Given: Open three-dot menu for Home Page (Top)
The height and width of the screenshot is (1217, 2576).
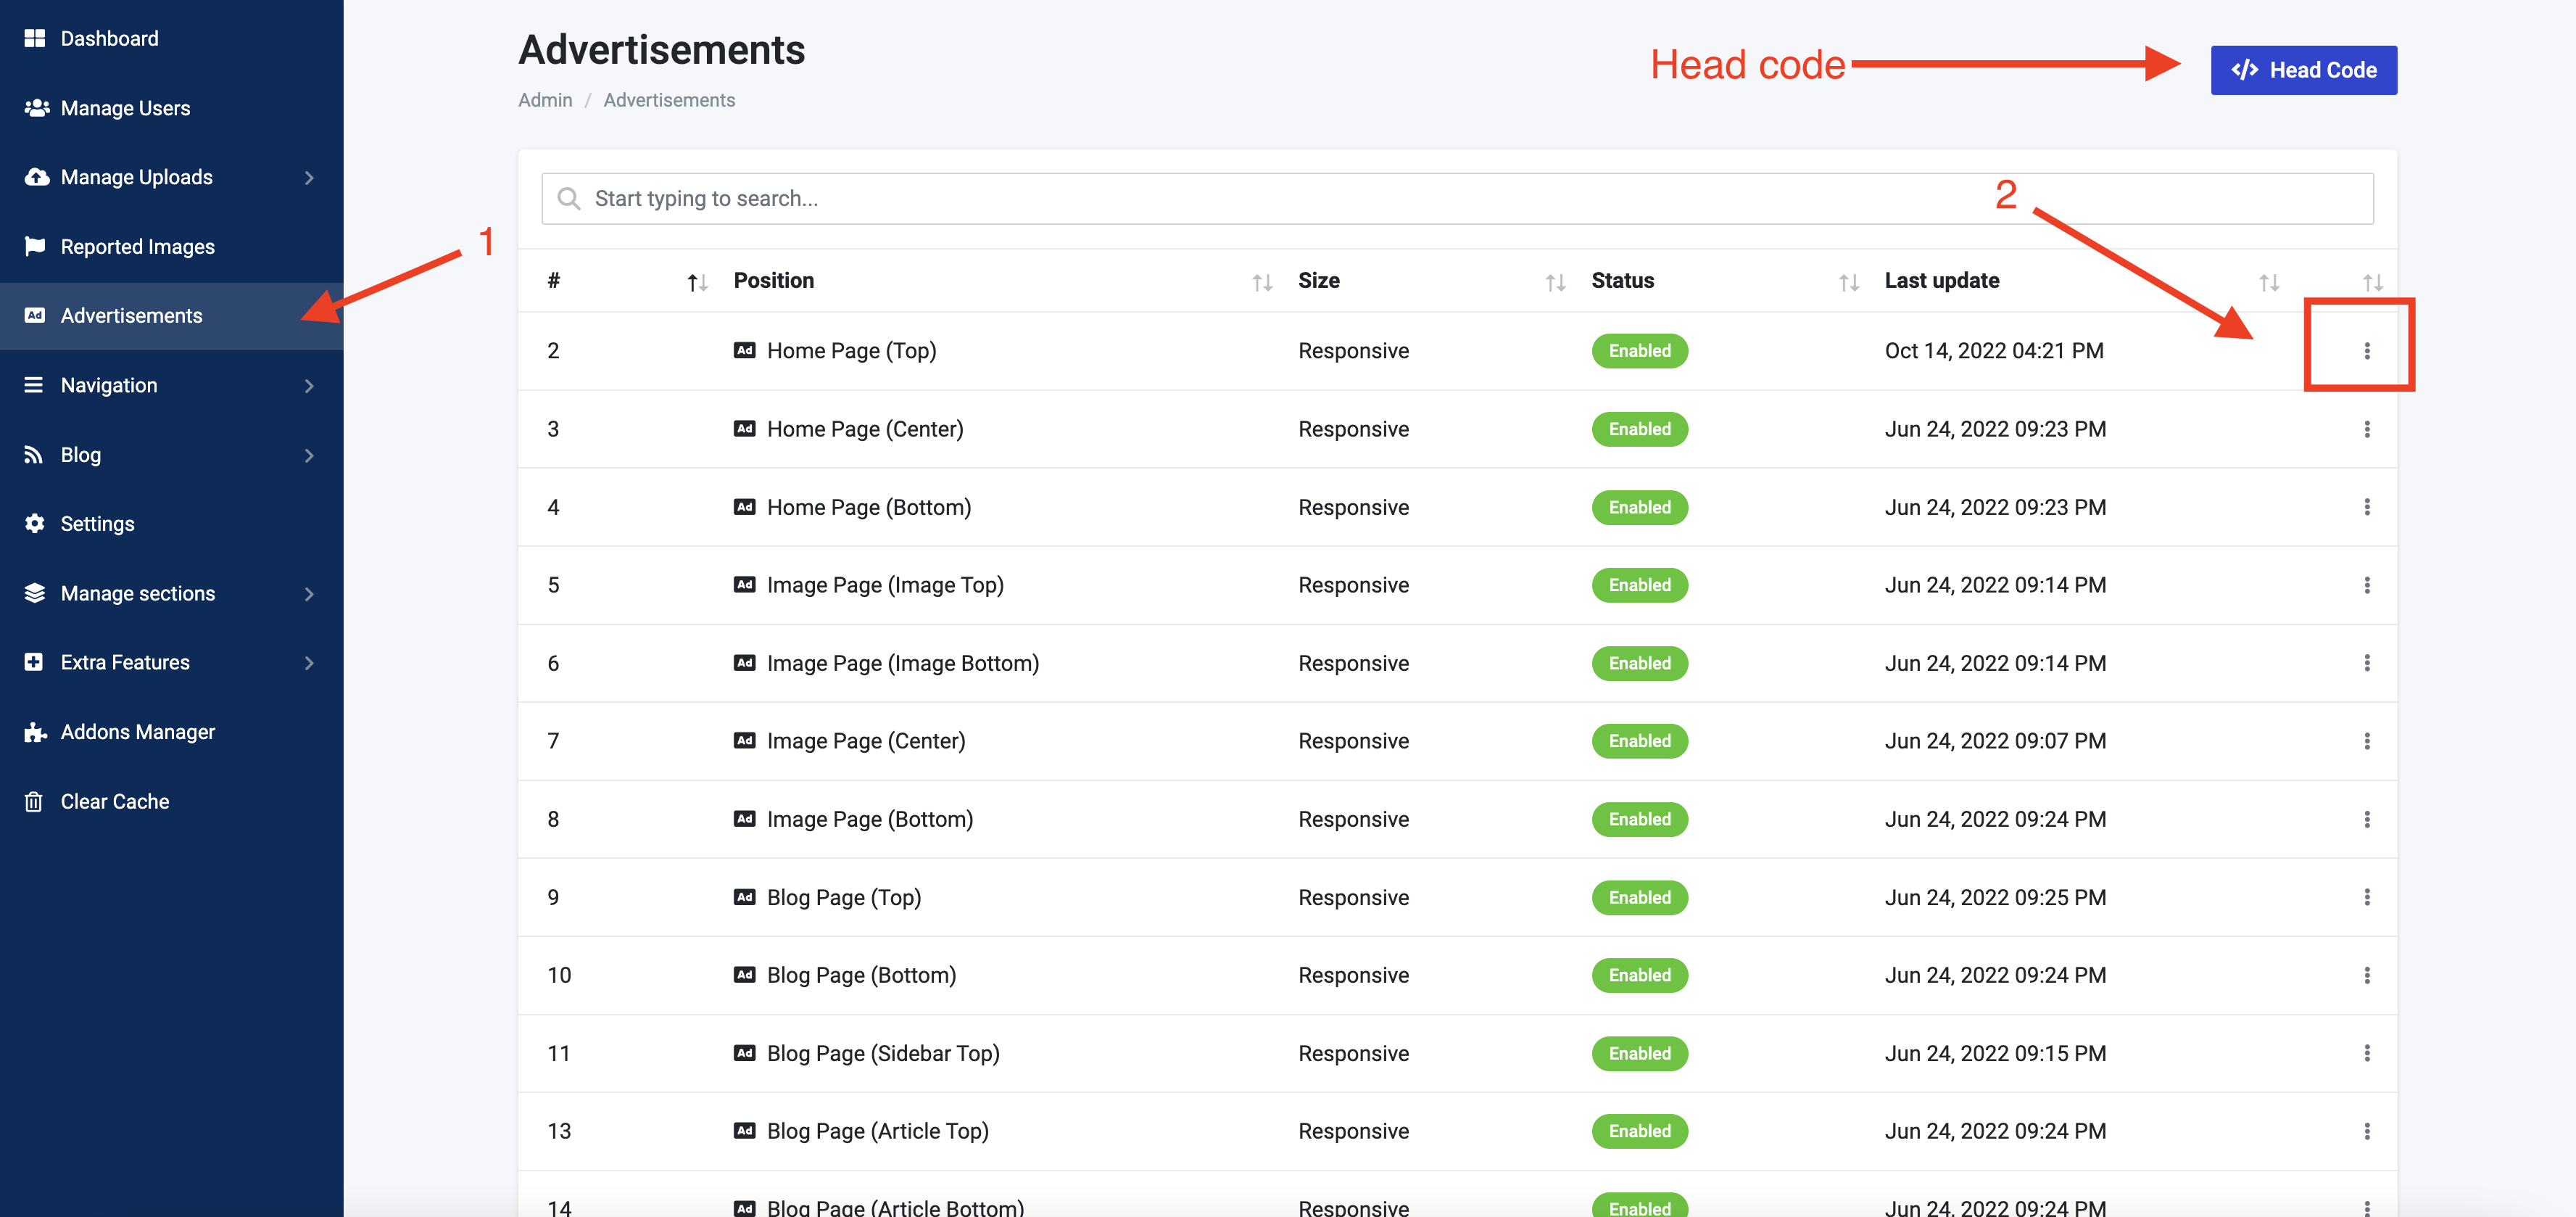Looking at the screenshot, I should pyautogui.click(x=2366, y=351).
